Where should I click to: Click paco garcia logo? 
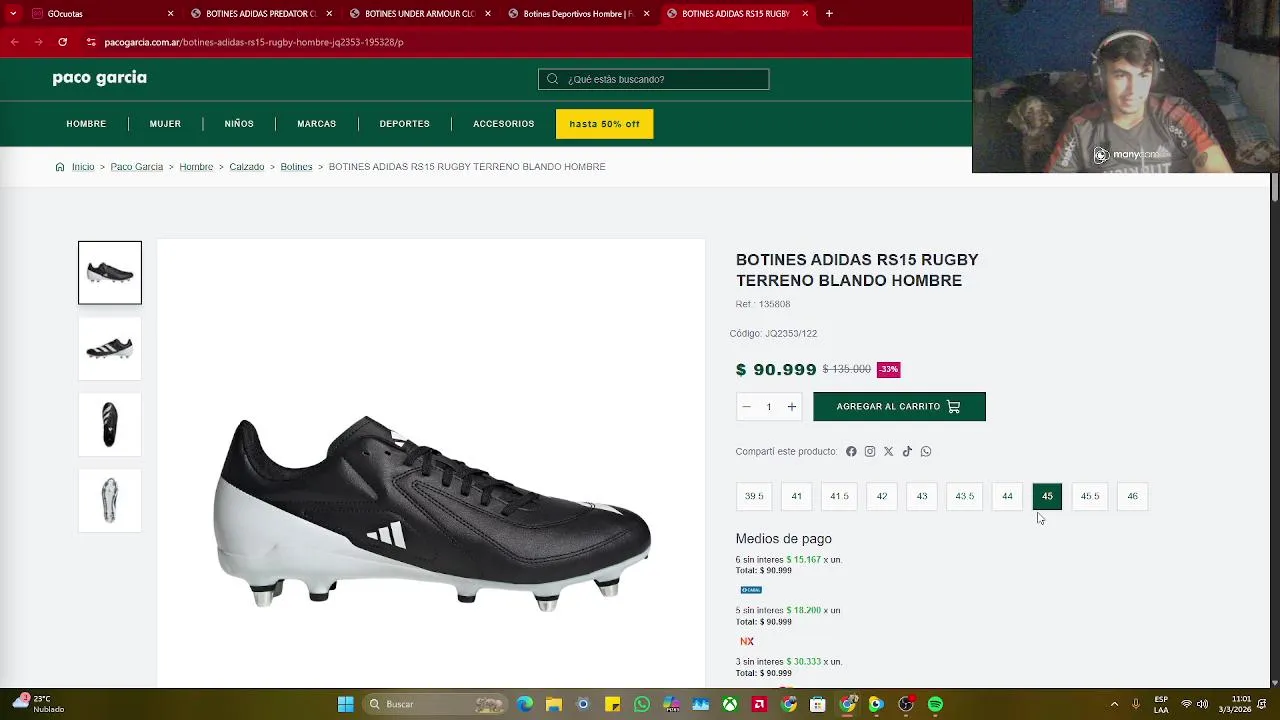100,78
